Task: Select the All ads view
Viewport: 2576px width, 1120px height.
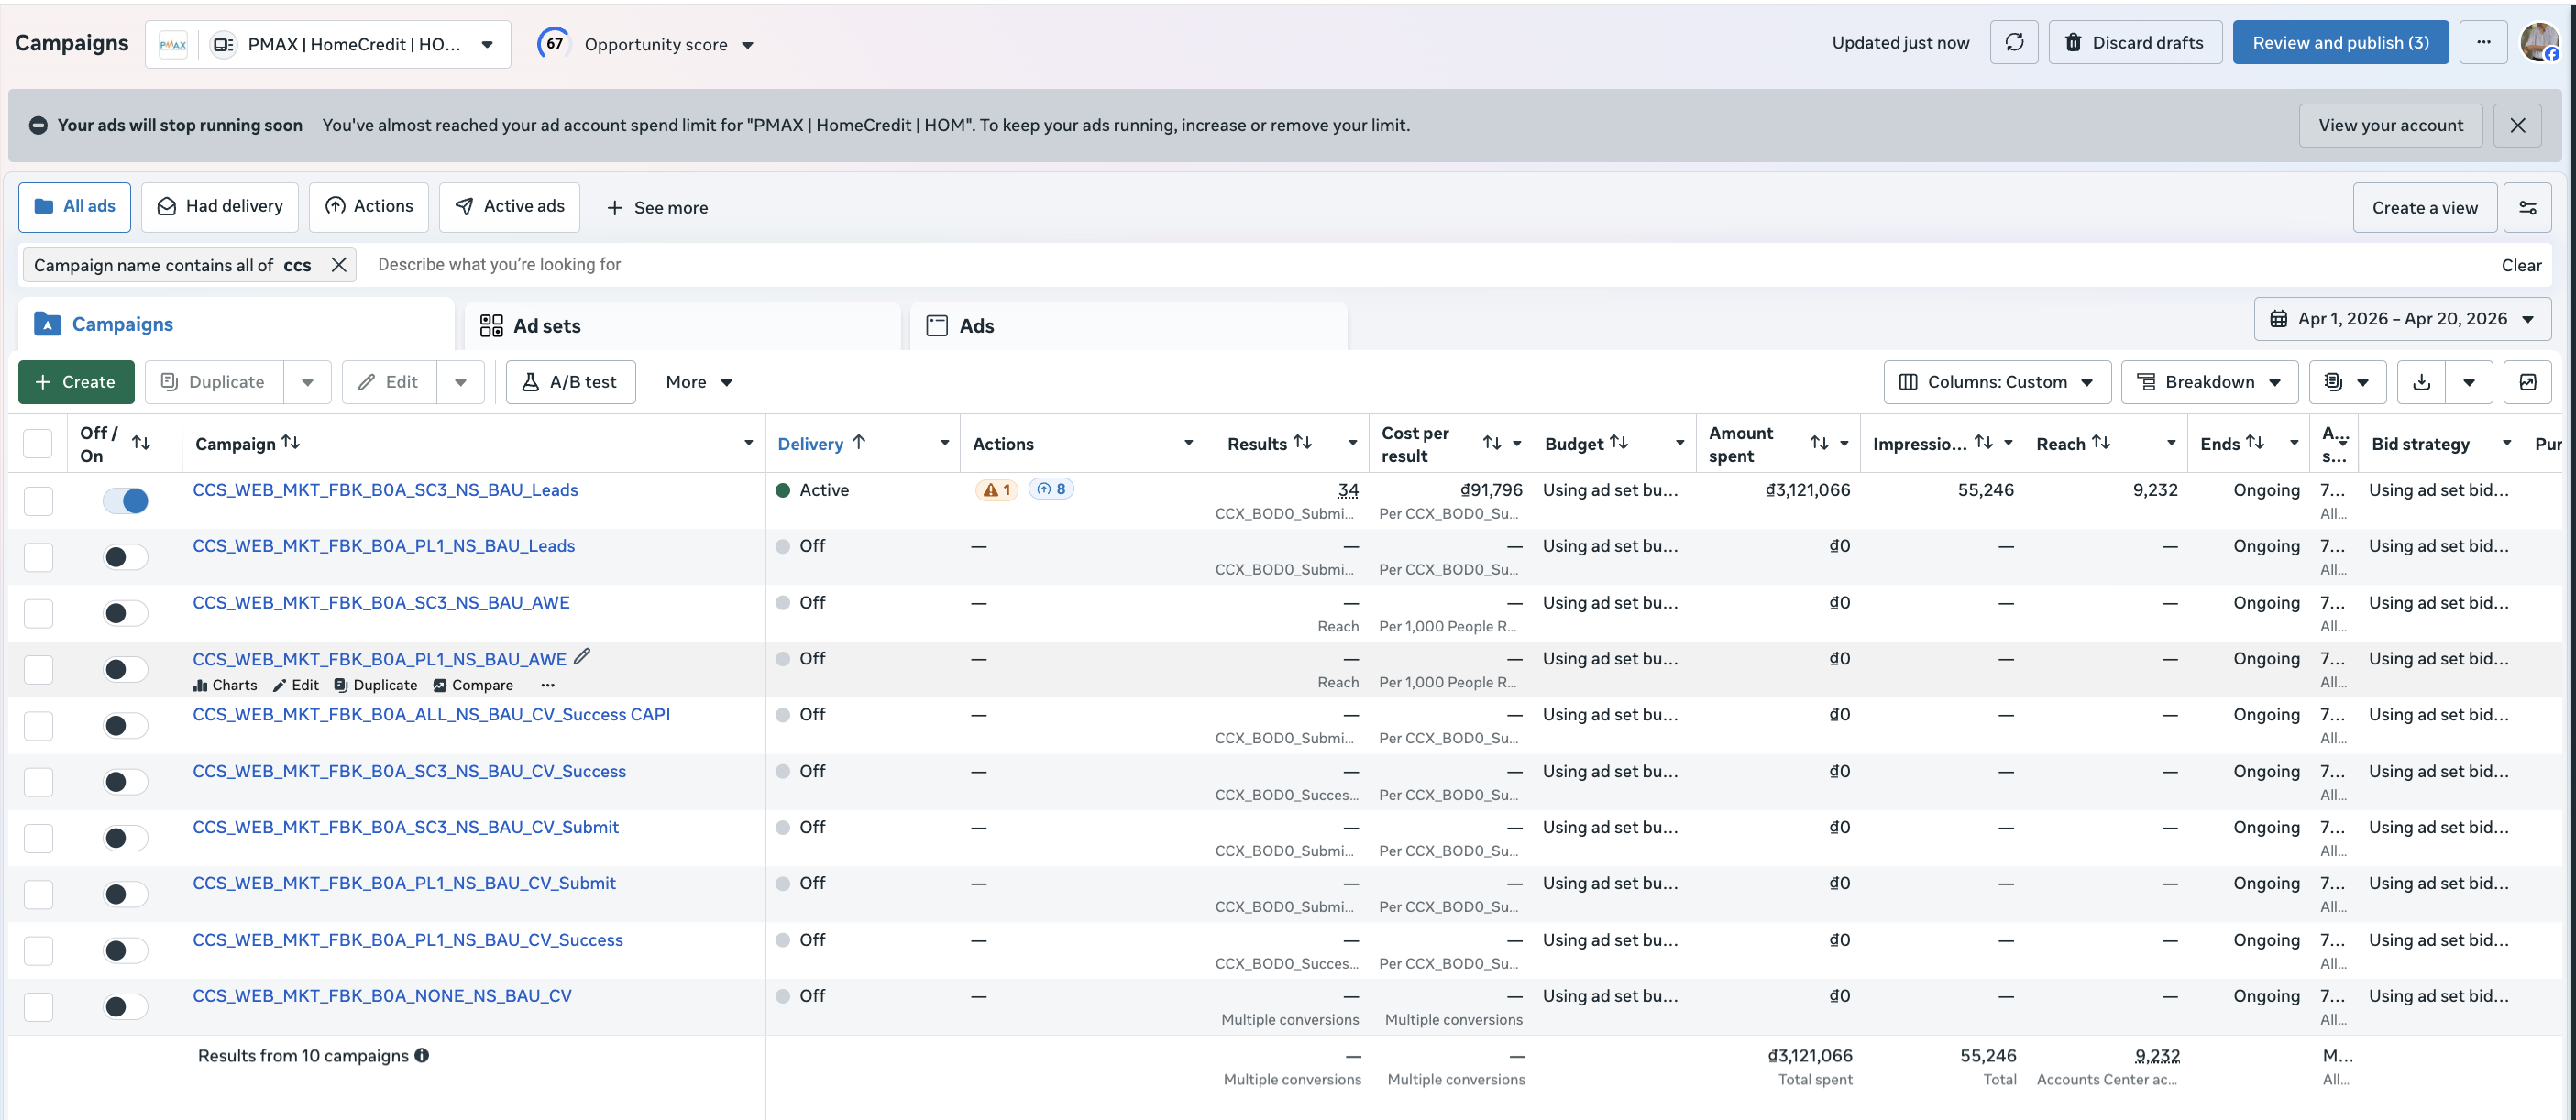Action: point(75,207)
